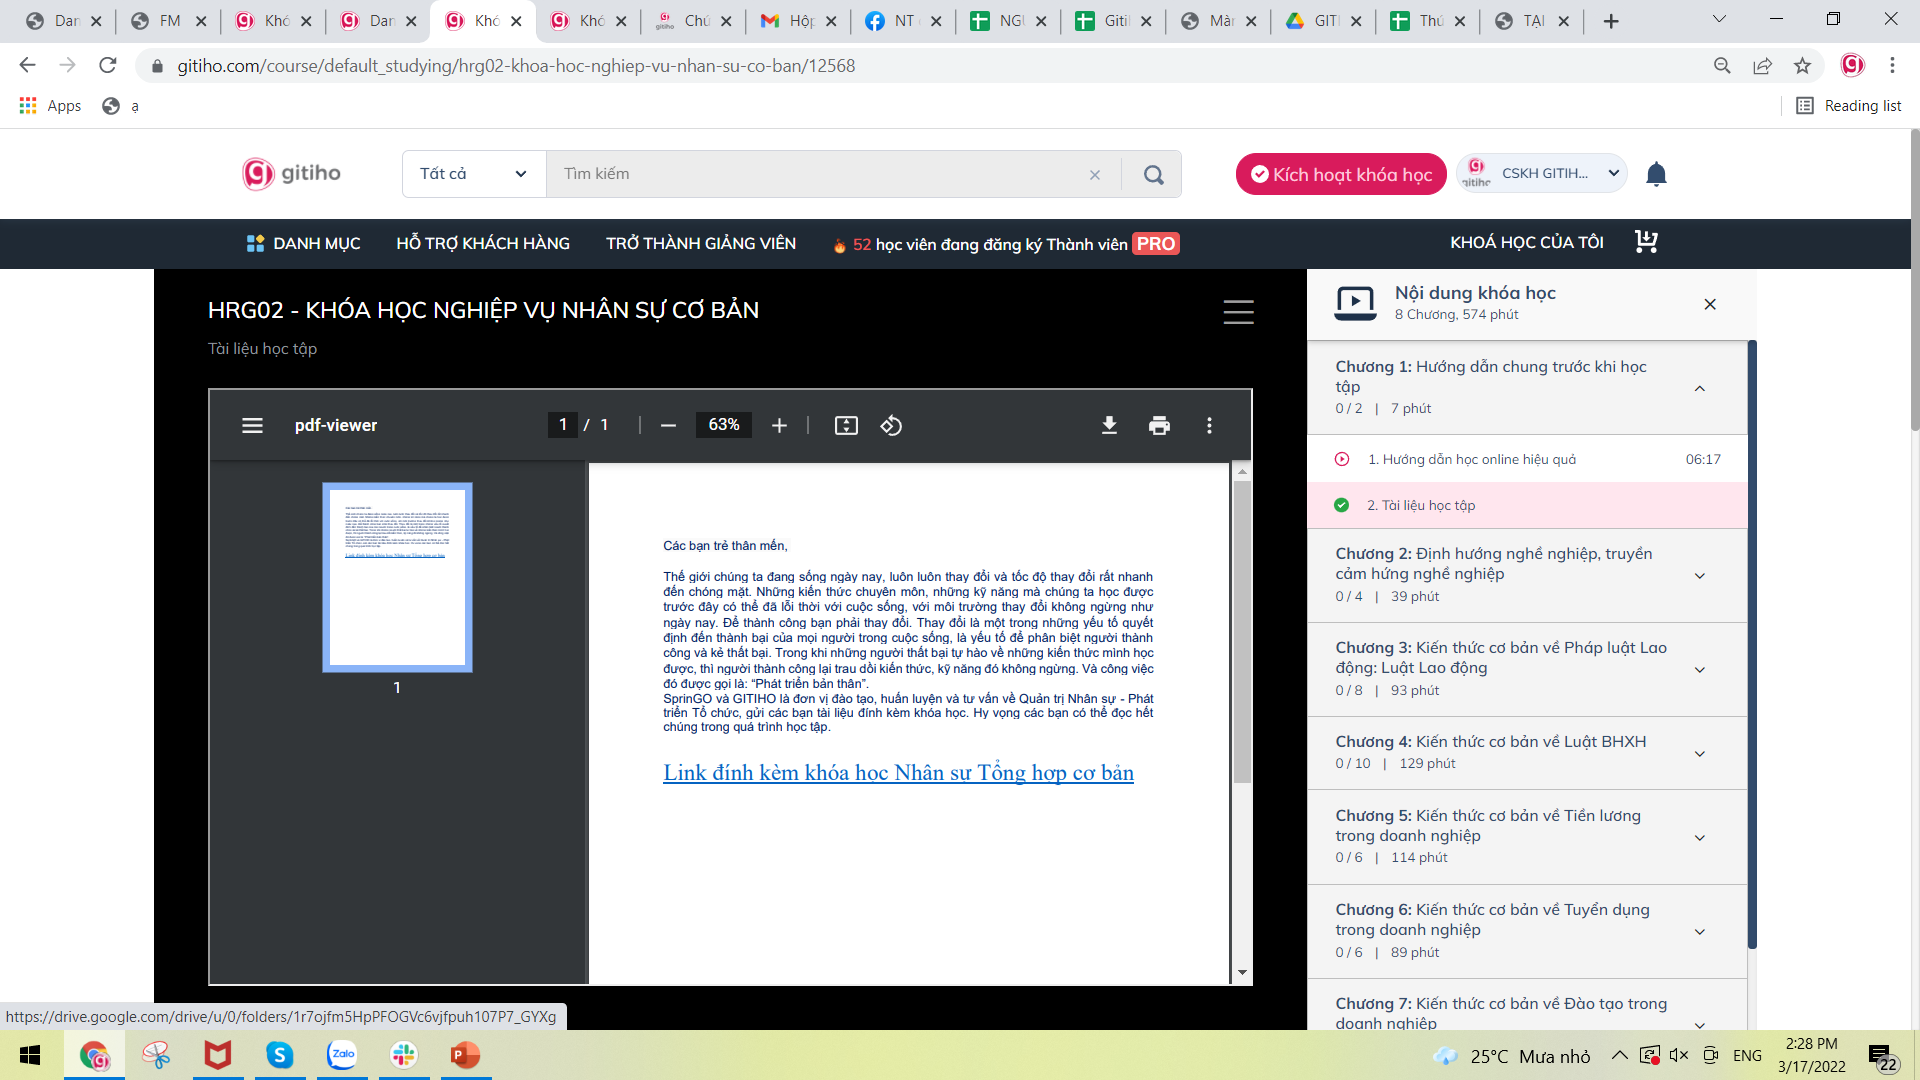The width and height of the screenshot is (1920, 1080).
Task: Select the page 1 thumbnail
Action: pos(397,577)
